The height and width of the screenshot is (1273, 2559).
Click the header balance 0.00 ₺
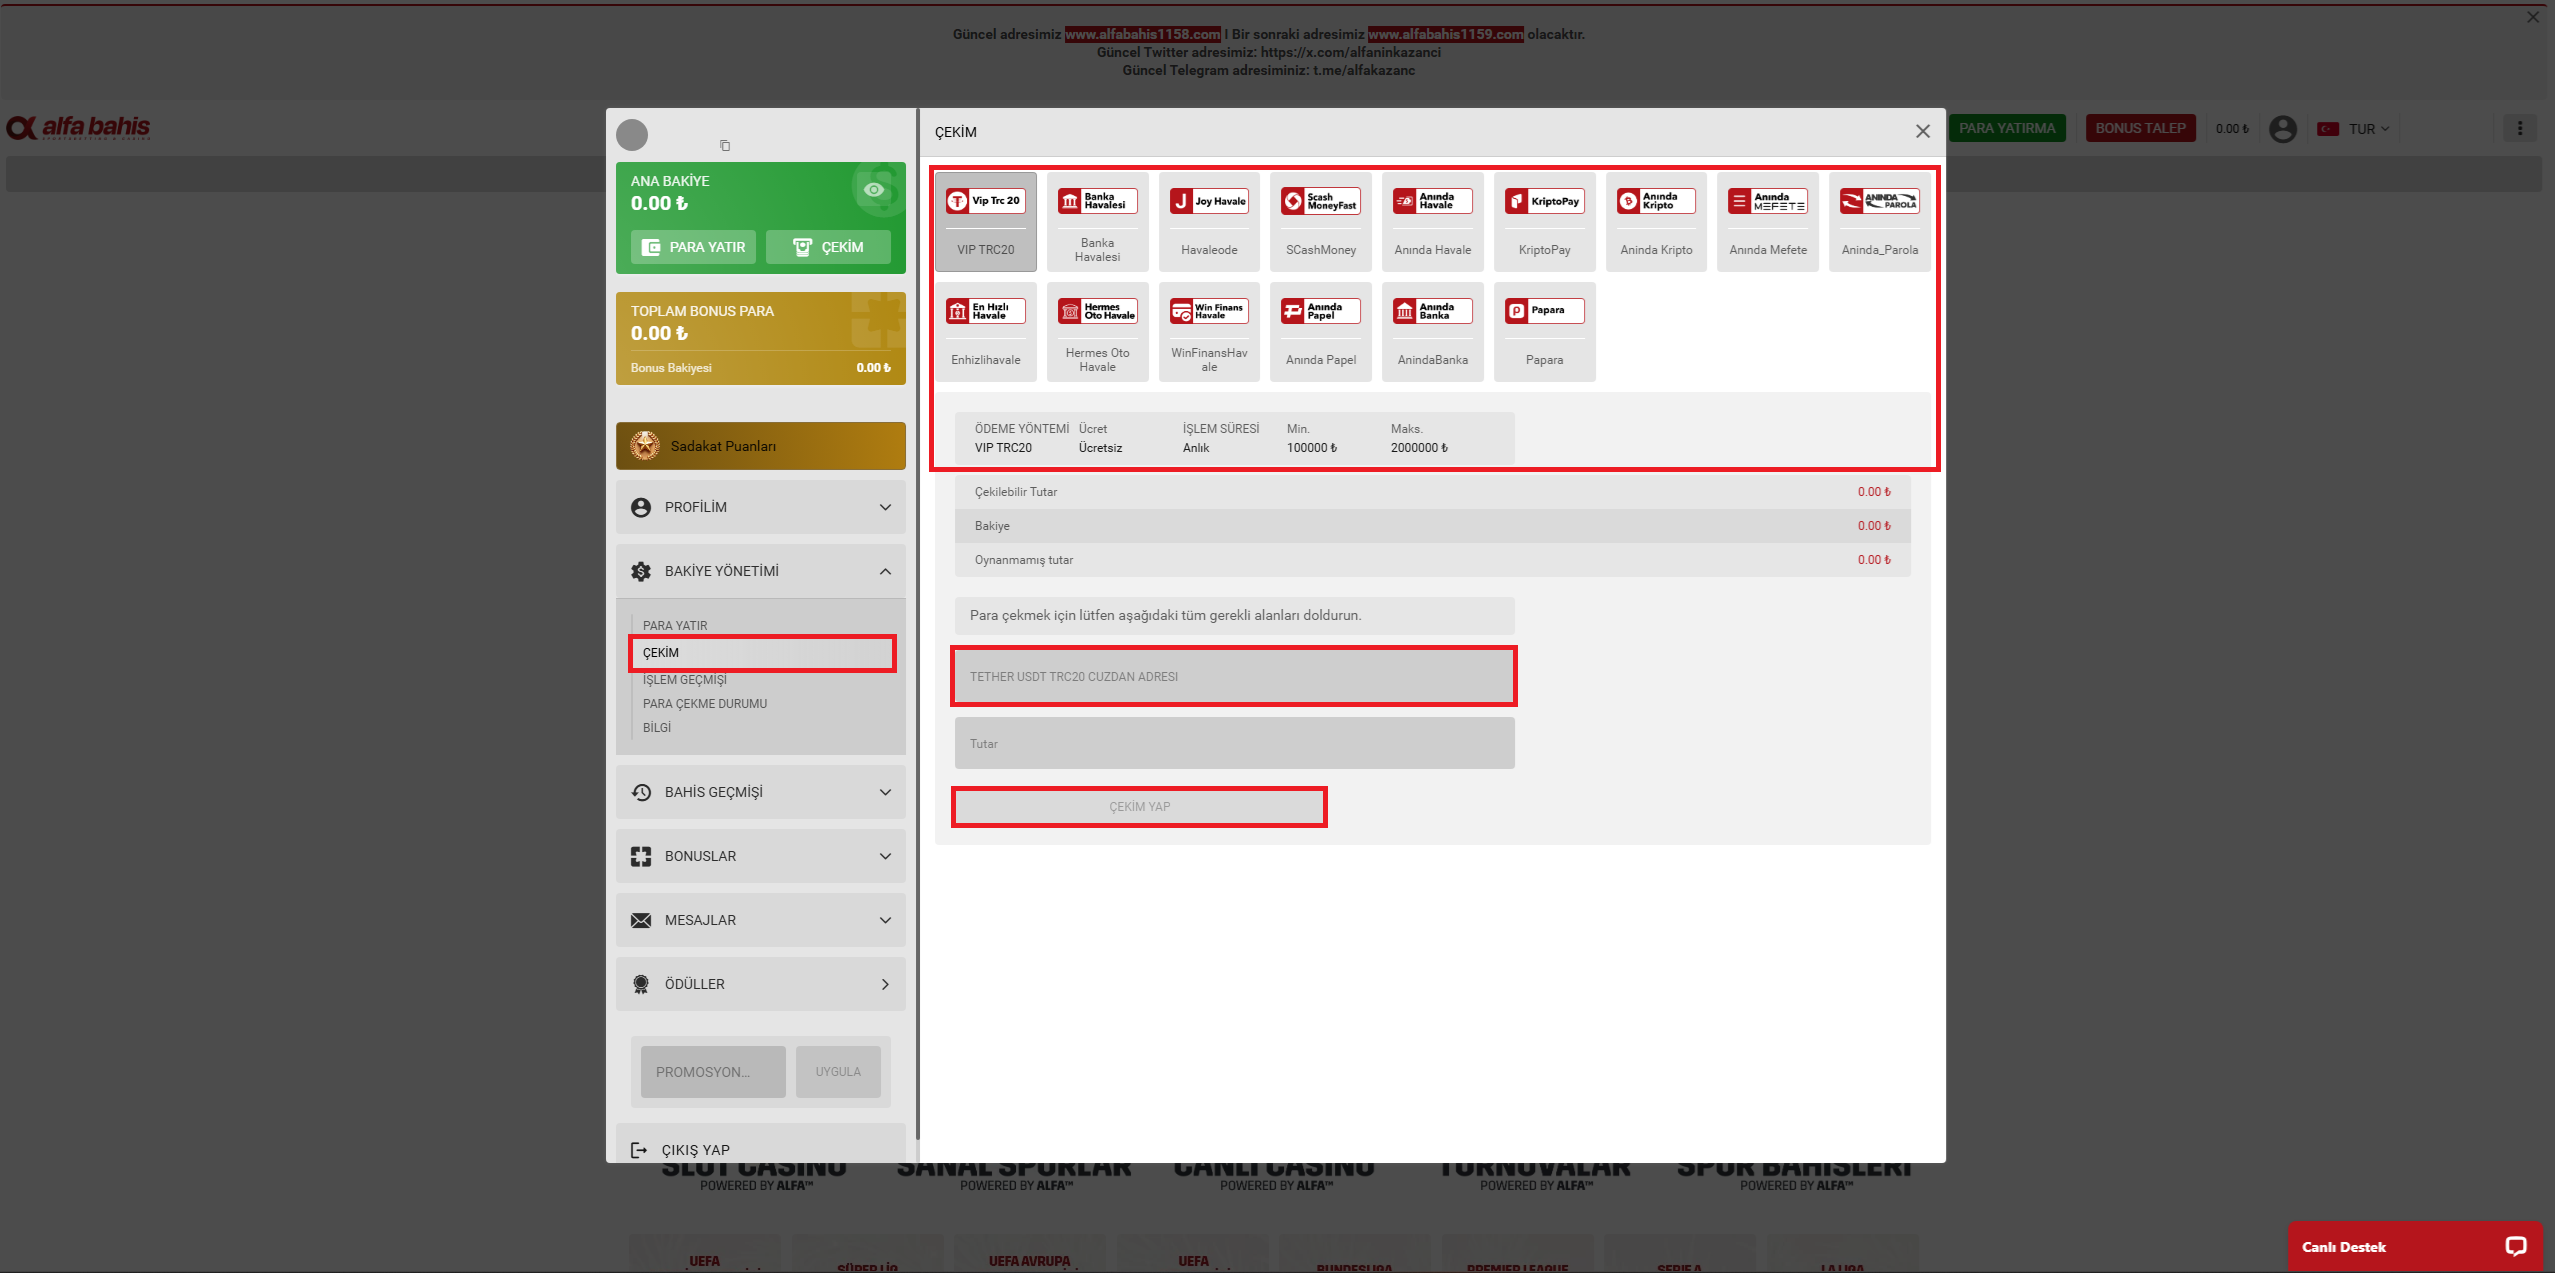(2232, 129)
